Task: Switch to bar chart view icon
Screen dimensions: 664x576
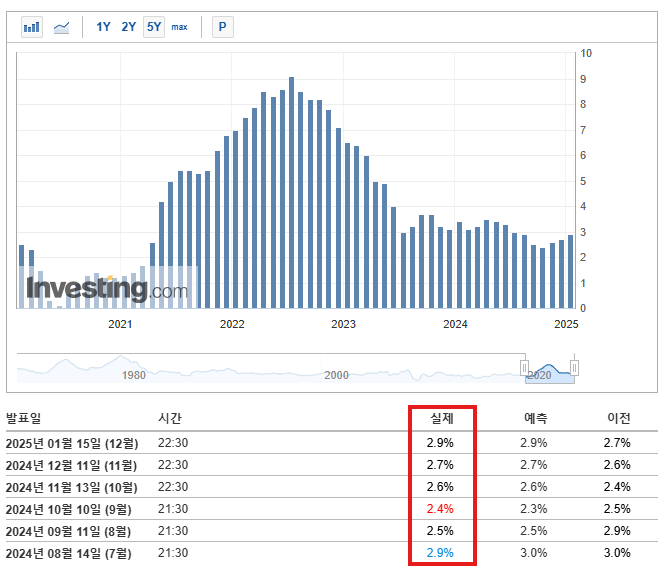Action: point(32,27)
